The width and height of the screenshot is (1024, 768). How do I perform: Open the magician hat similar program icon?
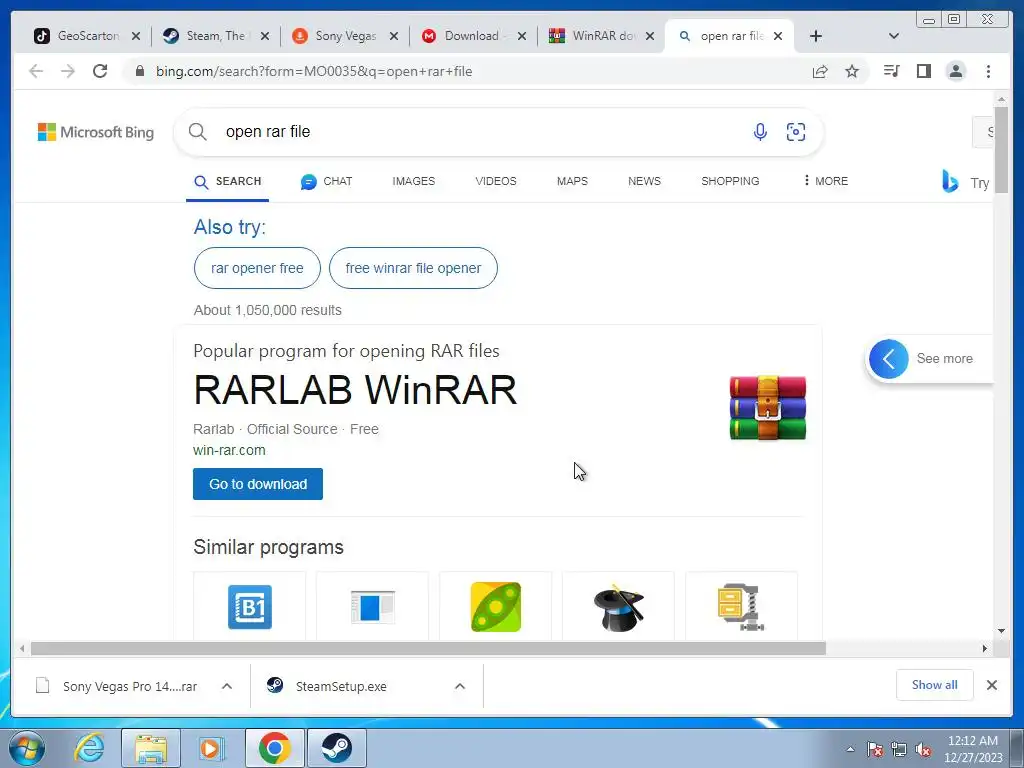[618, 607]
